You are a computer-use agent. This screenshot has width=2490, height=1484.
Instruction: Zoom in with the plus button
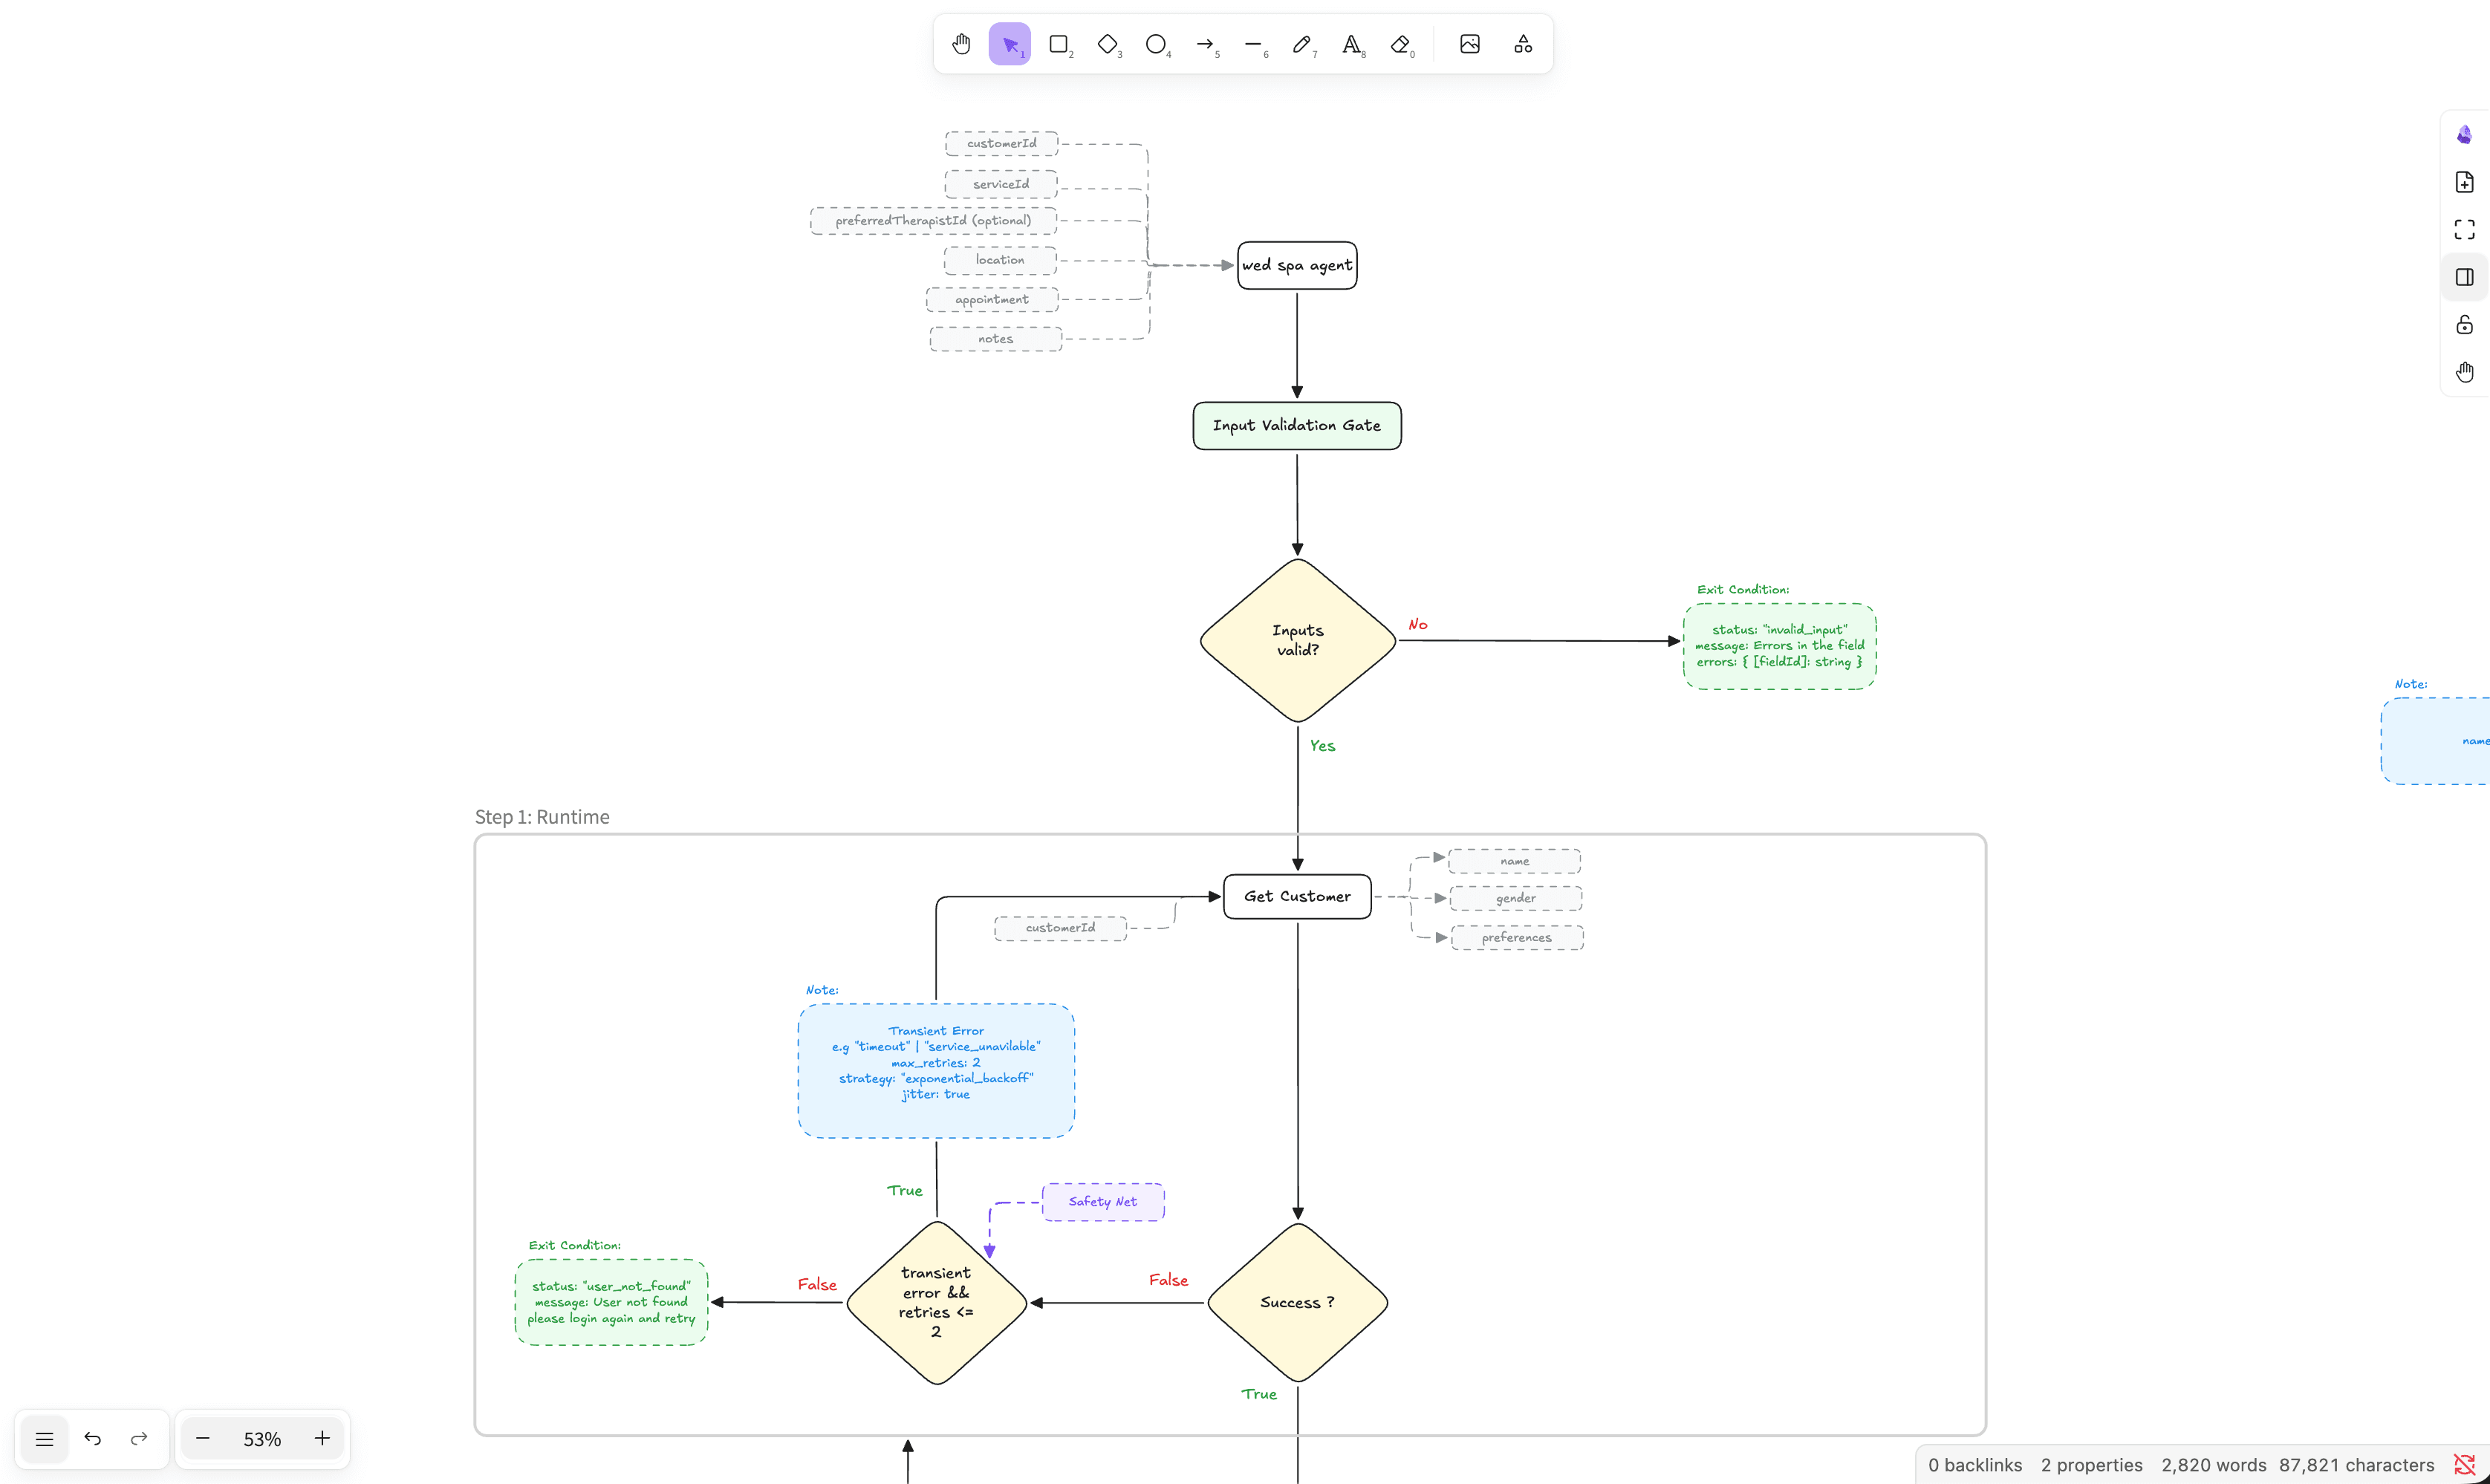(322, 1439)
